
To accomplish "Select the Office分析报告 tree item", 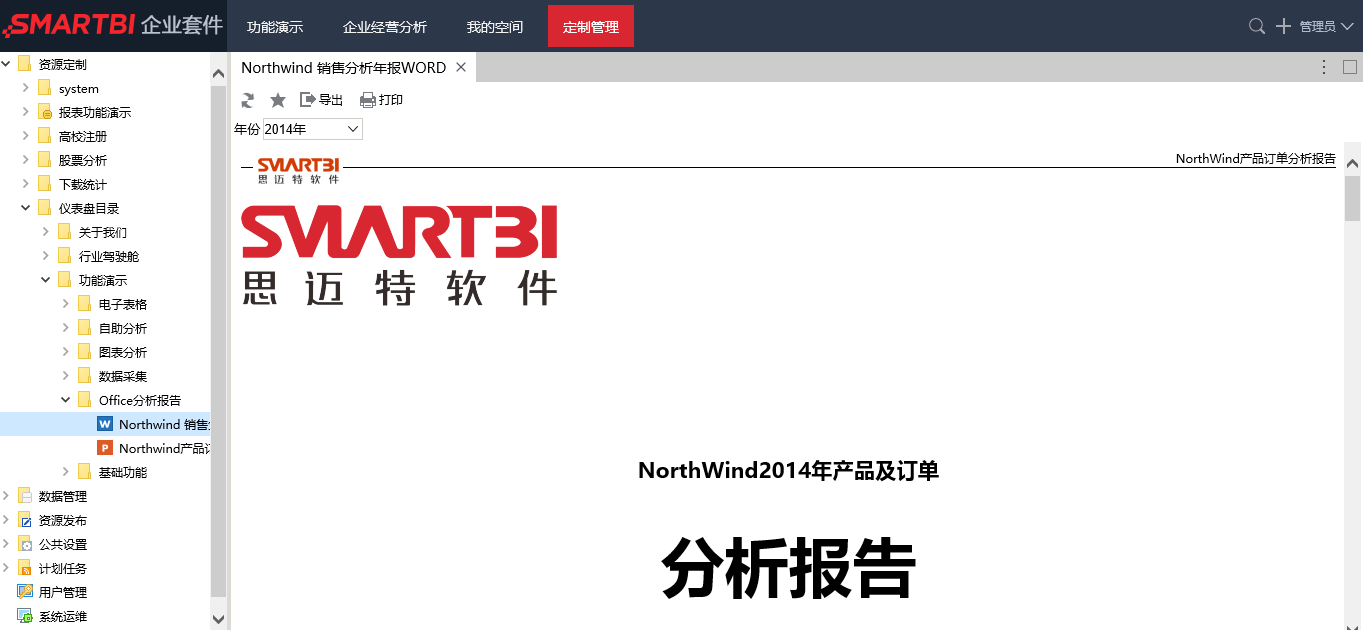I will (x=140, y=400).
